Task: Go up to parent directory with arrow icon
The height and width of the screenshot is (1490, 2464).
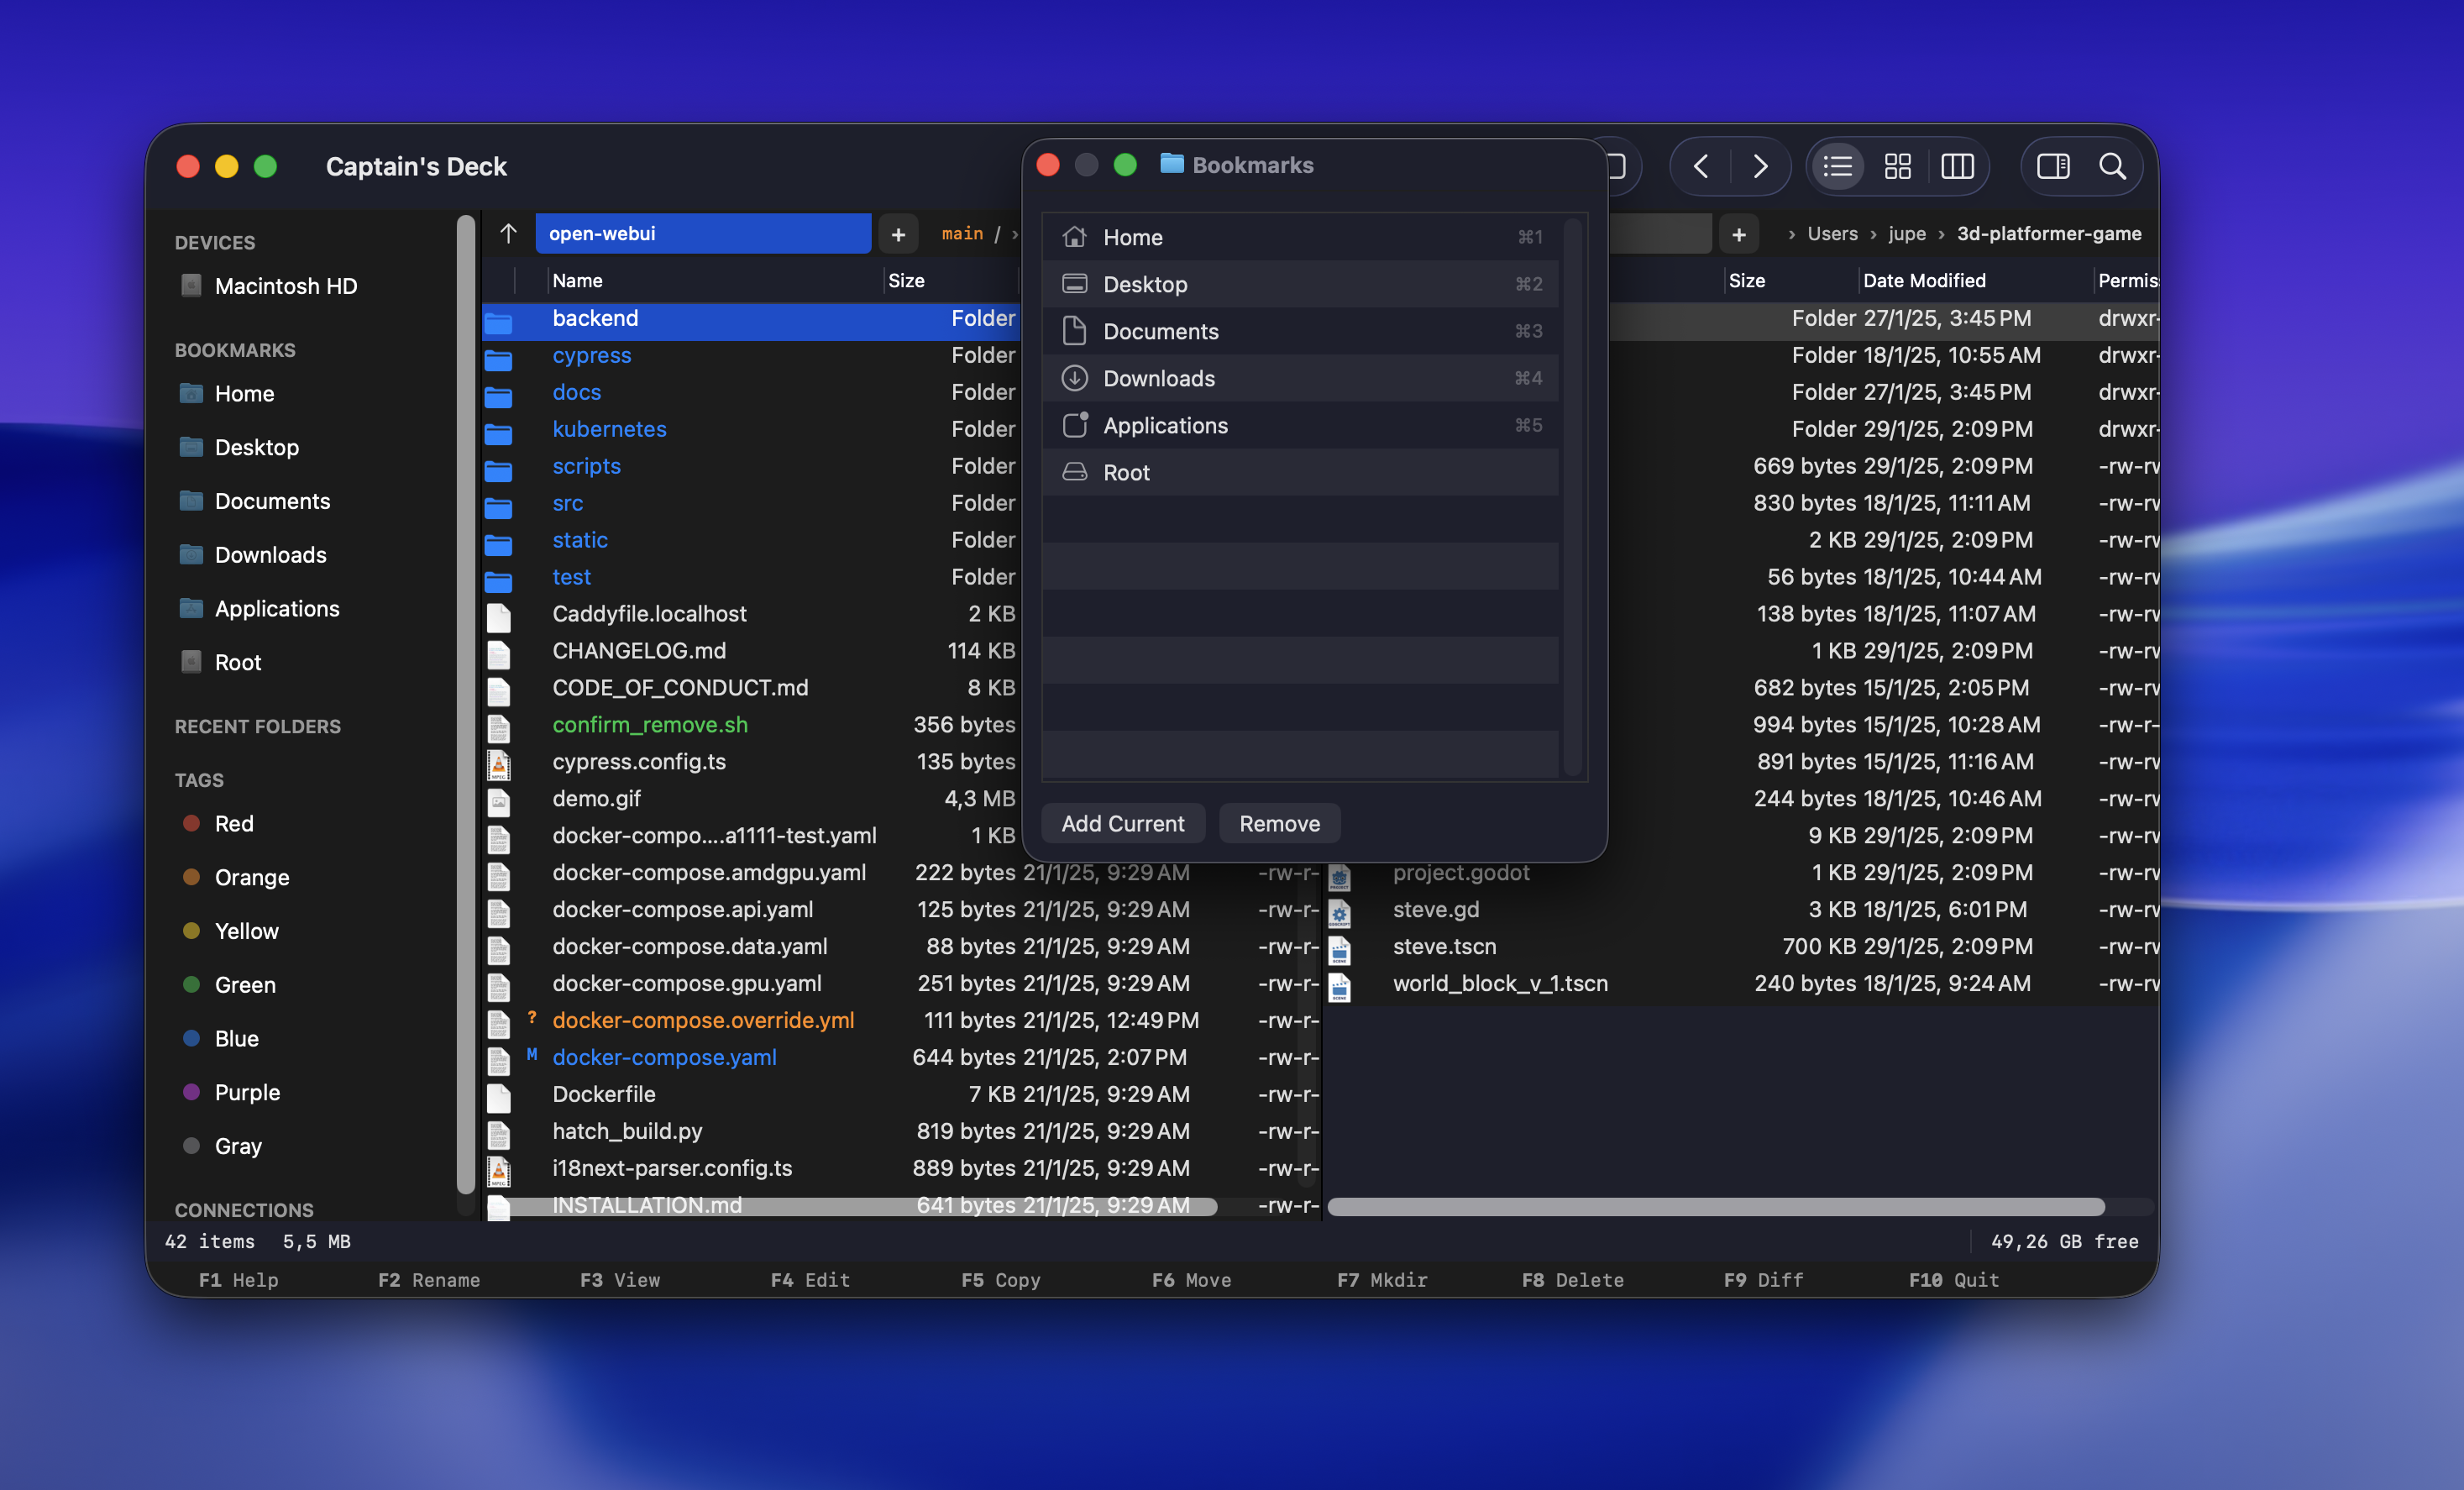Action: point(508,233)
